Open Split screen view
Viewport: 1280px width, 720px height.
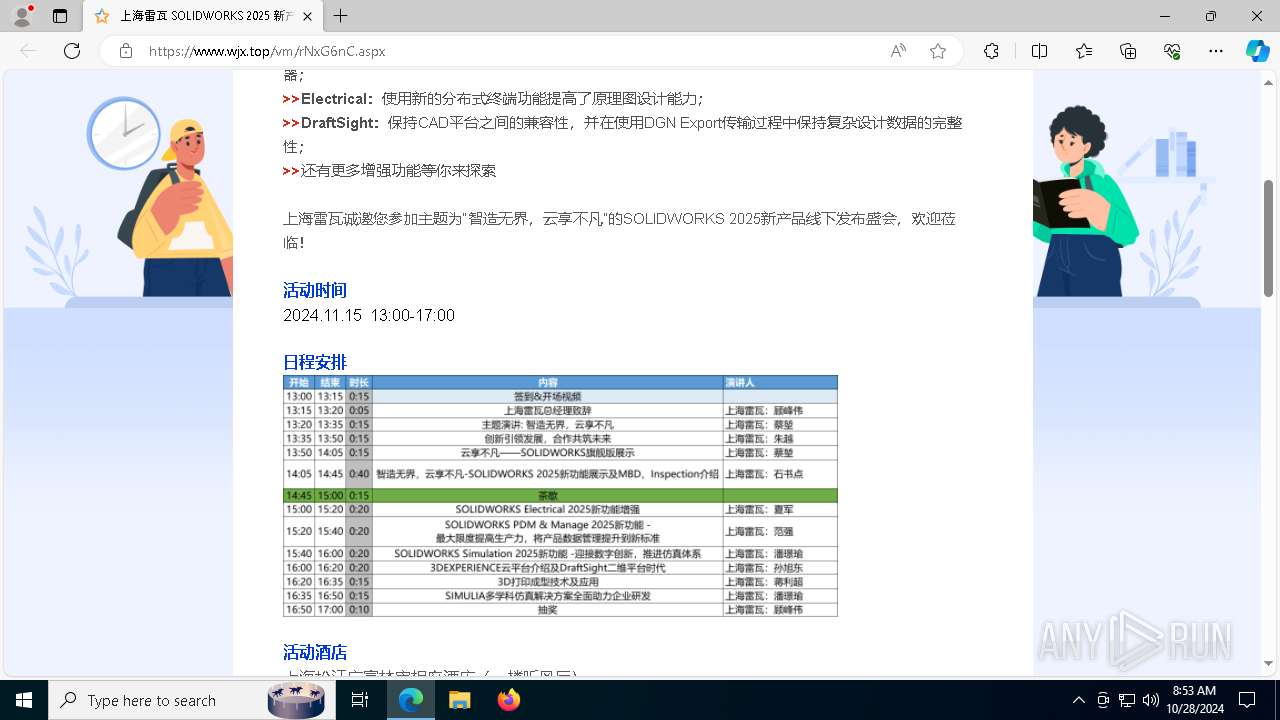1039,51
